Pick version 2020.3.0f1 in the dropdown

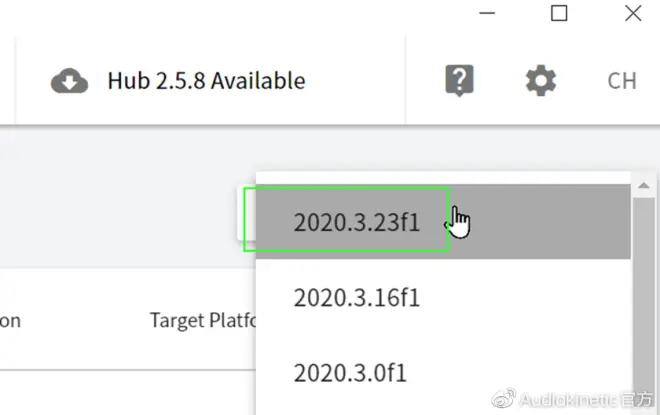(443, 372)
